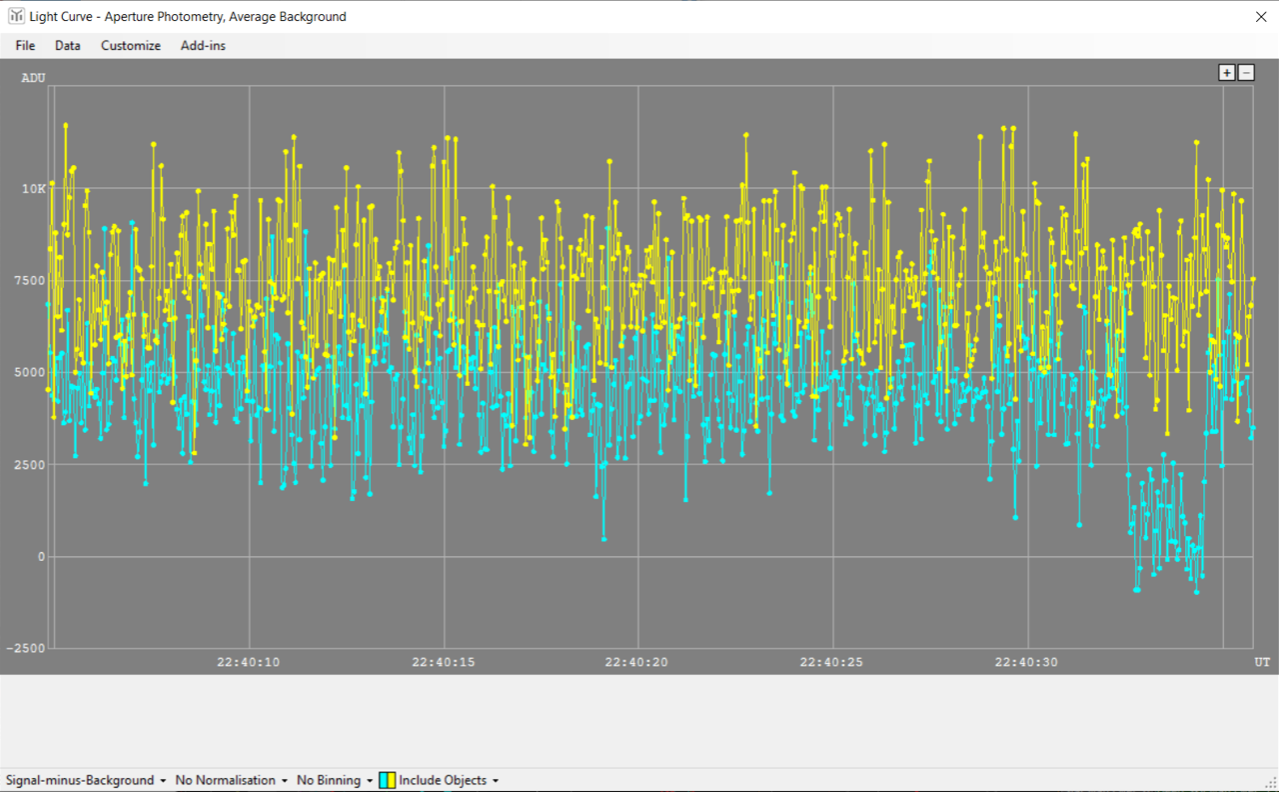Image resolution: width=1279 pixels, height=792 pixels.
Task: Open the Add-ins menu
Action: click(x=203, y=46)
